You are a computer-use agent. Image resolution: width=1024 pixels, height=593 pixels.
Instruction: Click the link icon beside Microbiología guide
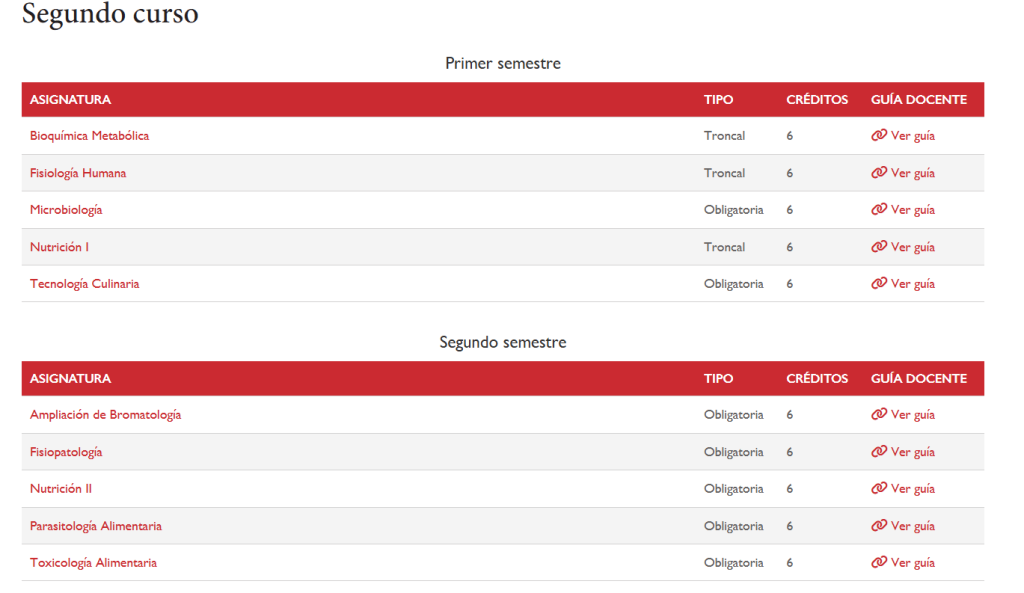[x=879, y=209]
